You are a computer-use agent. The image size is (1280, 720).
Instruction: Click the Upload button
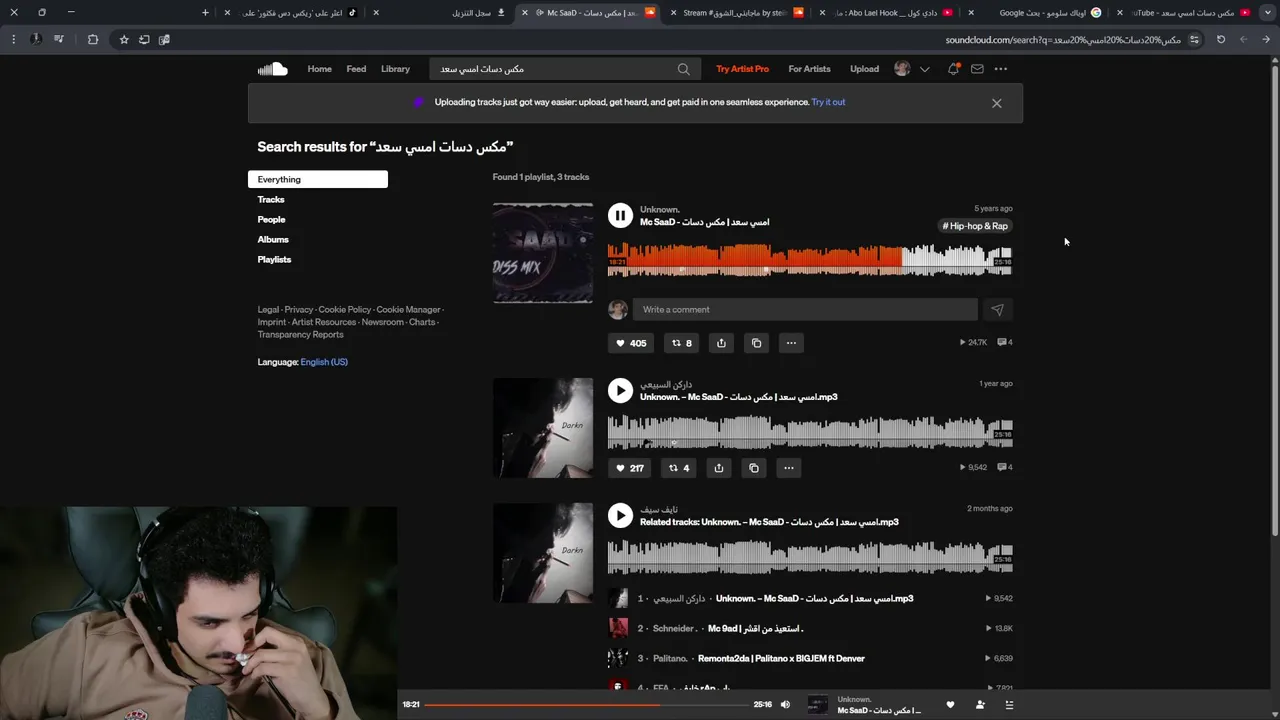coord(864,69)
